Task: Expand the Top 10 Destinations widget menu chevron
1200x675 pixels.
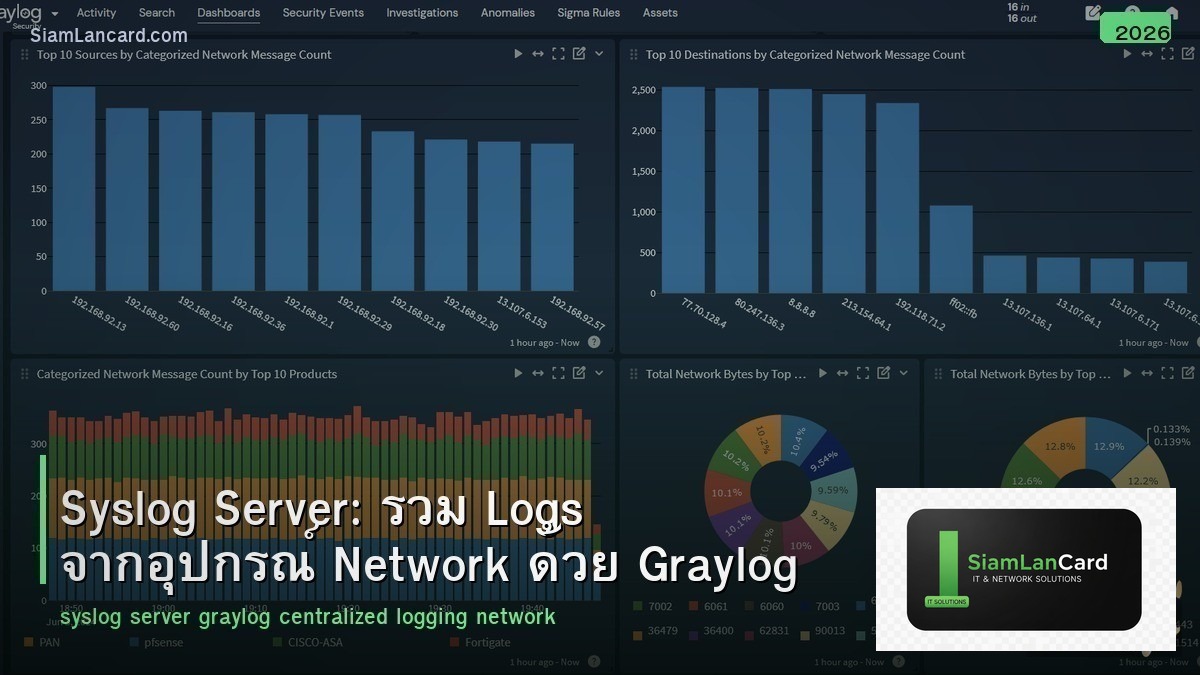Action: pyautogui.click(x=1198, y=54)
